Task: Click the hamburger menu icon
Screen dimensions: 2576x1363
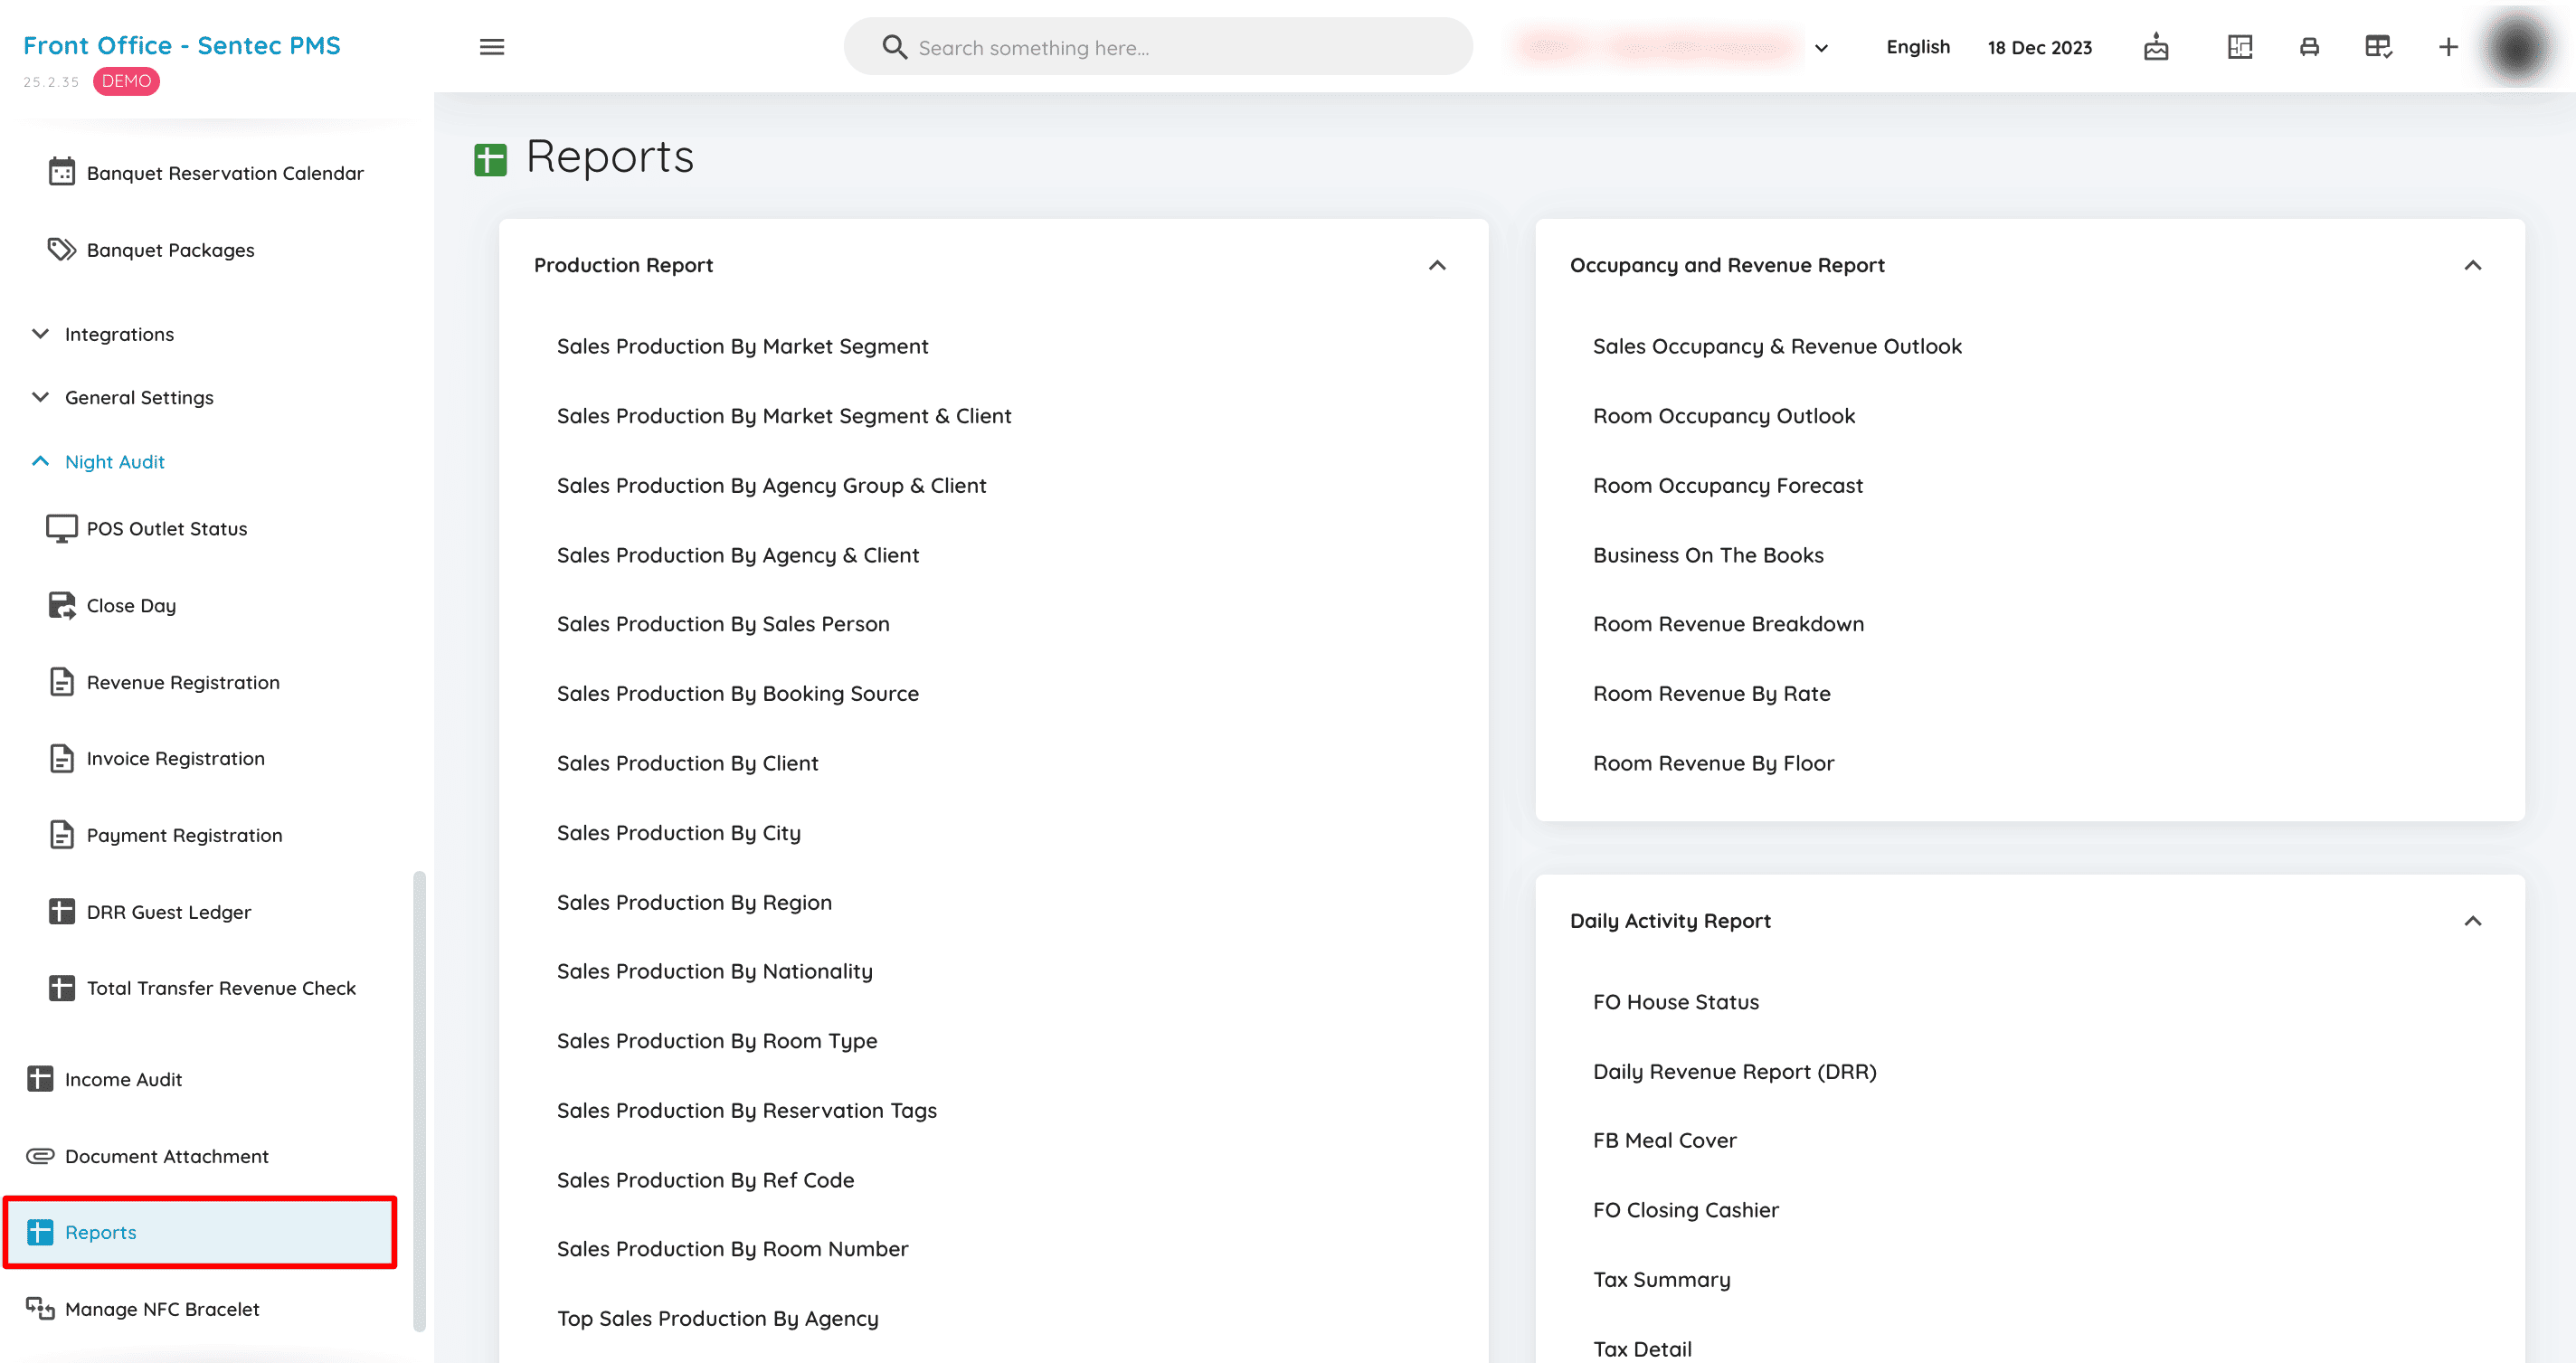Action: coord(491,47)
